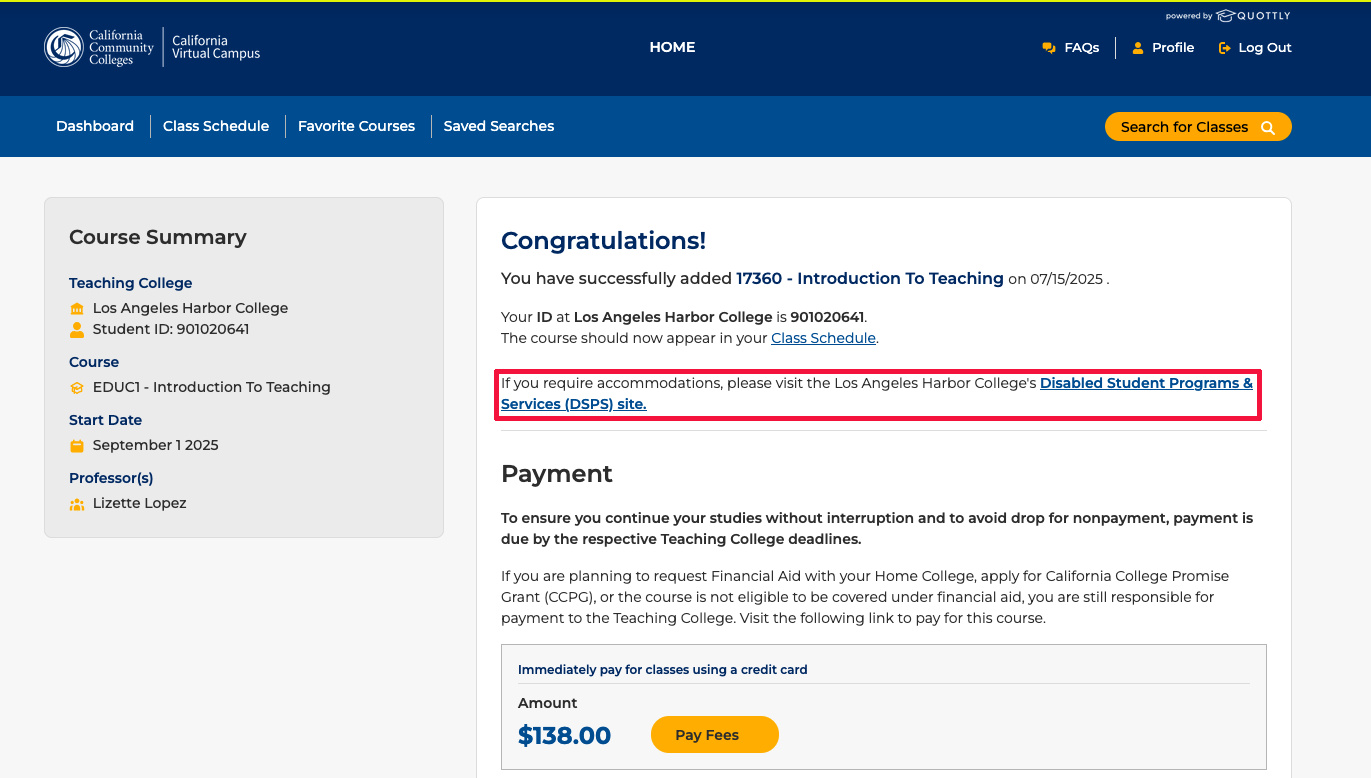
Task: Click the $138.00 amount text
Action: coord(564,736)
